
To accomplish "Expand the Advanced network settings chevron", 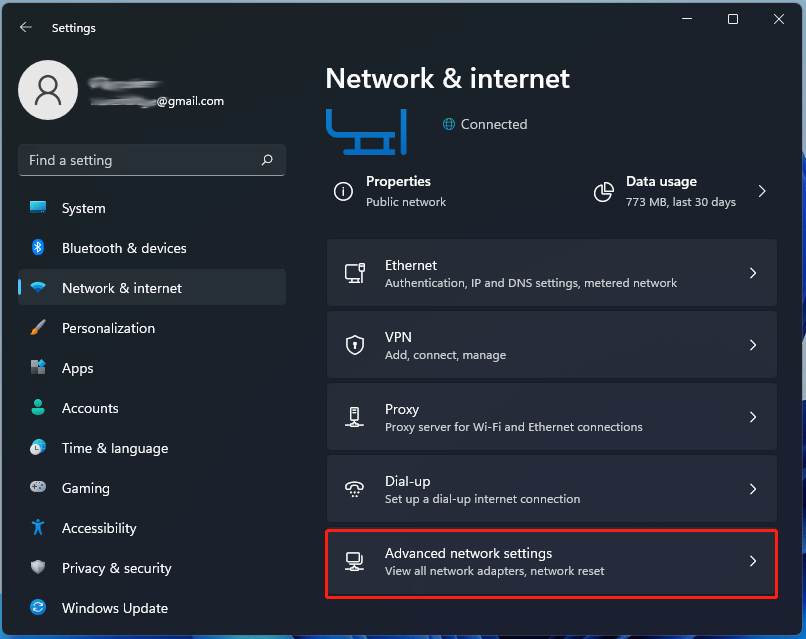I will 753,561.
